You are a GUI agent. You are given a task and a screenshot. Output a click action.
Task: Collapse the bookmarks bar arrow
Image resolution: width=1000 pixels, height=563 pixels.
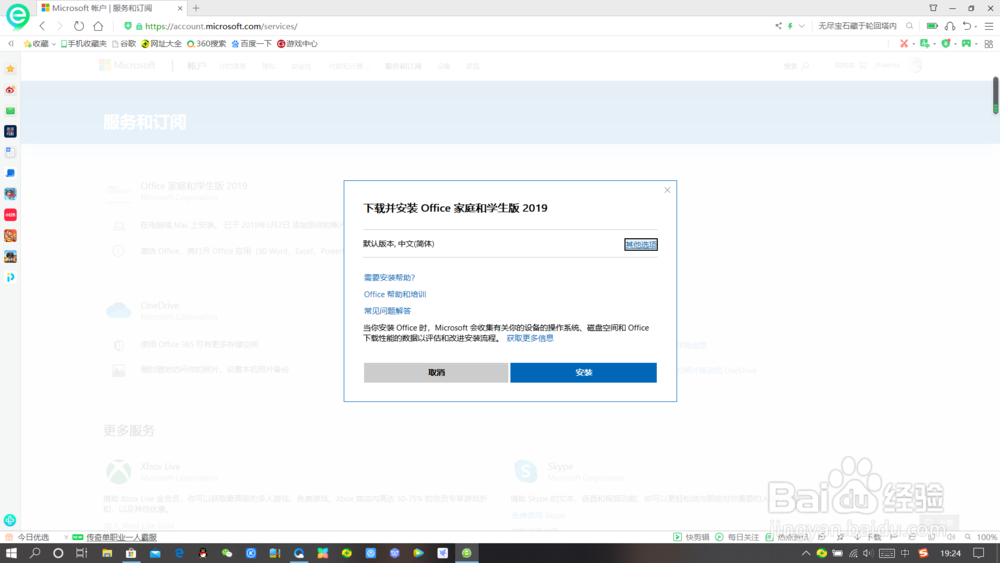(11, 43)
